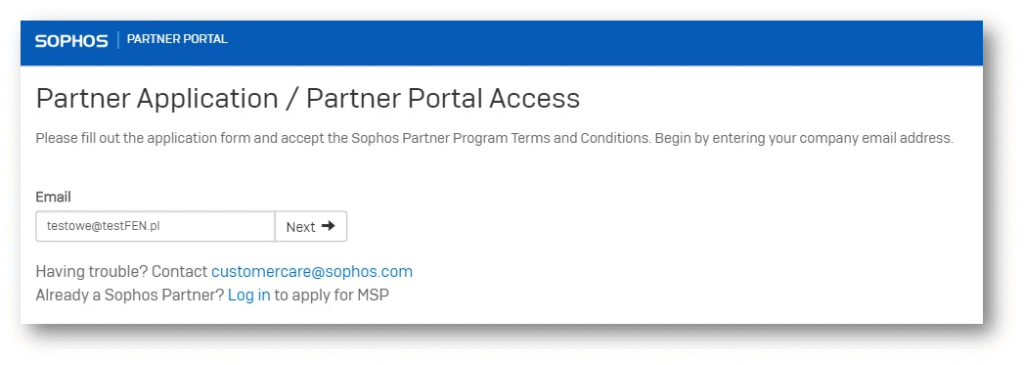Click the Email field label

(53, 197)
